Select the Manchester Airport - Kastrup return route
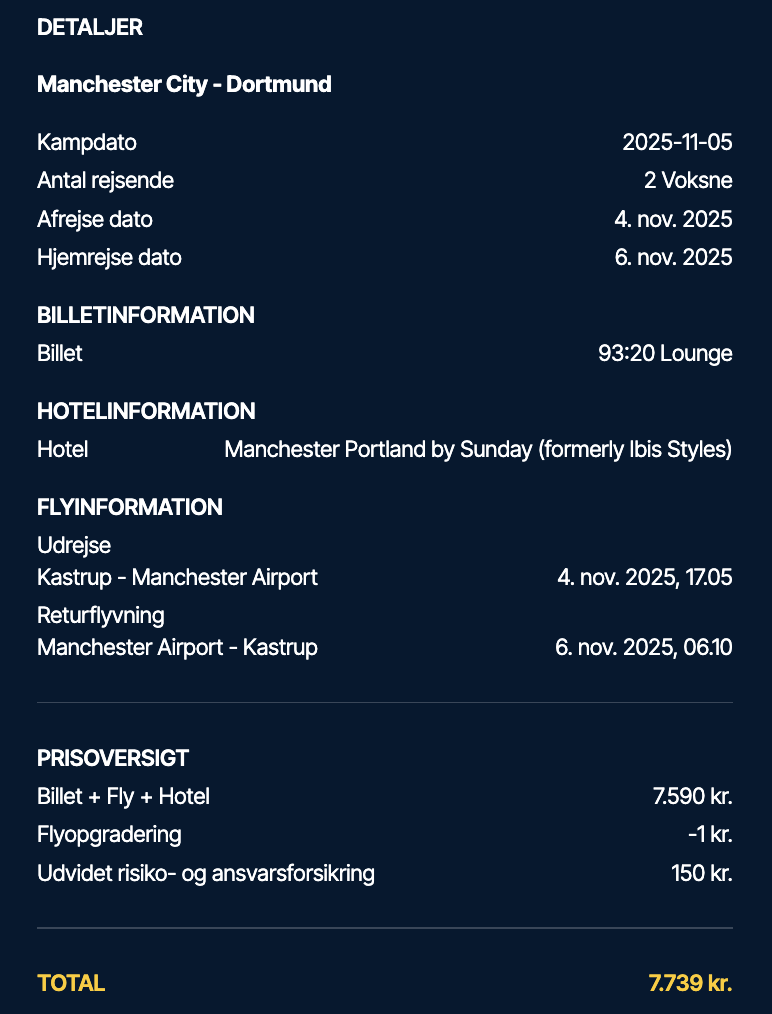The width and height of the screenshot is (772, 1014). (177, 647)
